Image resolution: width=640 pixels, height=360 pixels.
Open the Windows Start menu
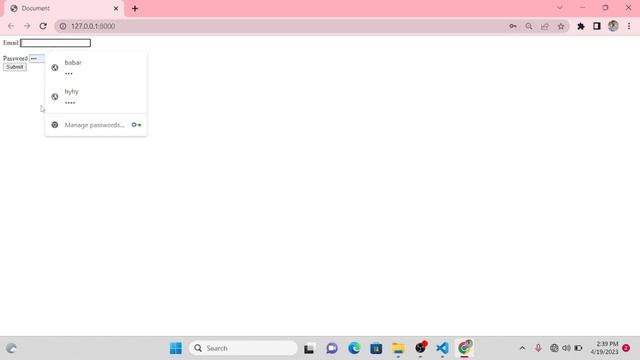pyautogui.click(x=176, y=348)
